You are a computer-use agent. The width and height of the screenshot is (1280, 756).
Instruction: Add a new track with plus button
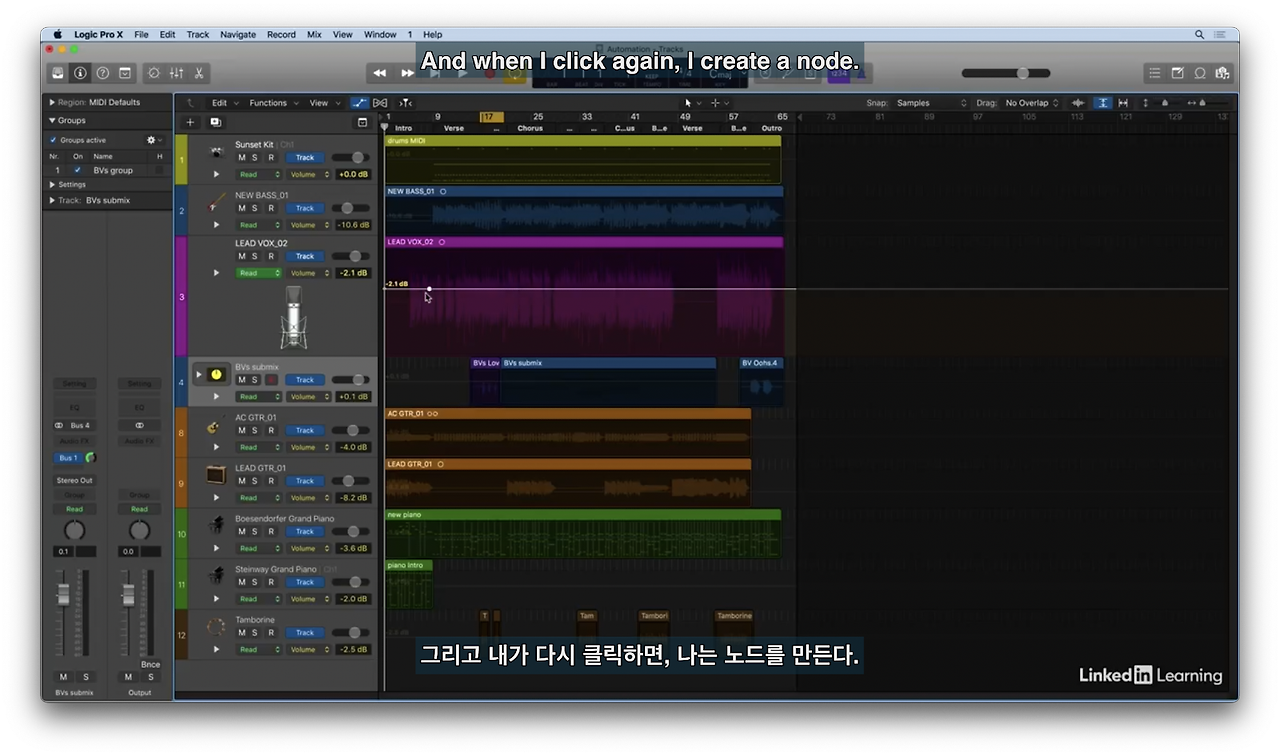coord(190,122)
